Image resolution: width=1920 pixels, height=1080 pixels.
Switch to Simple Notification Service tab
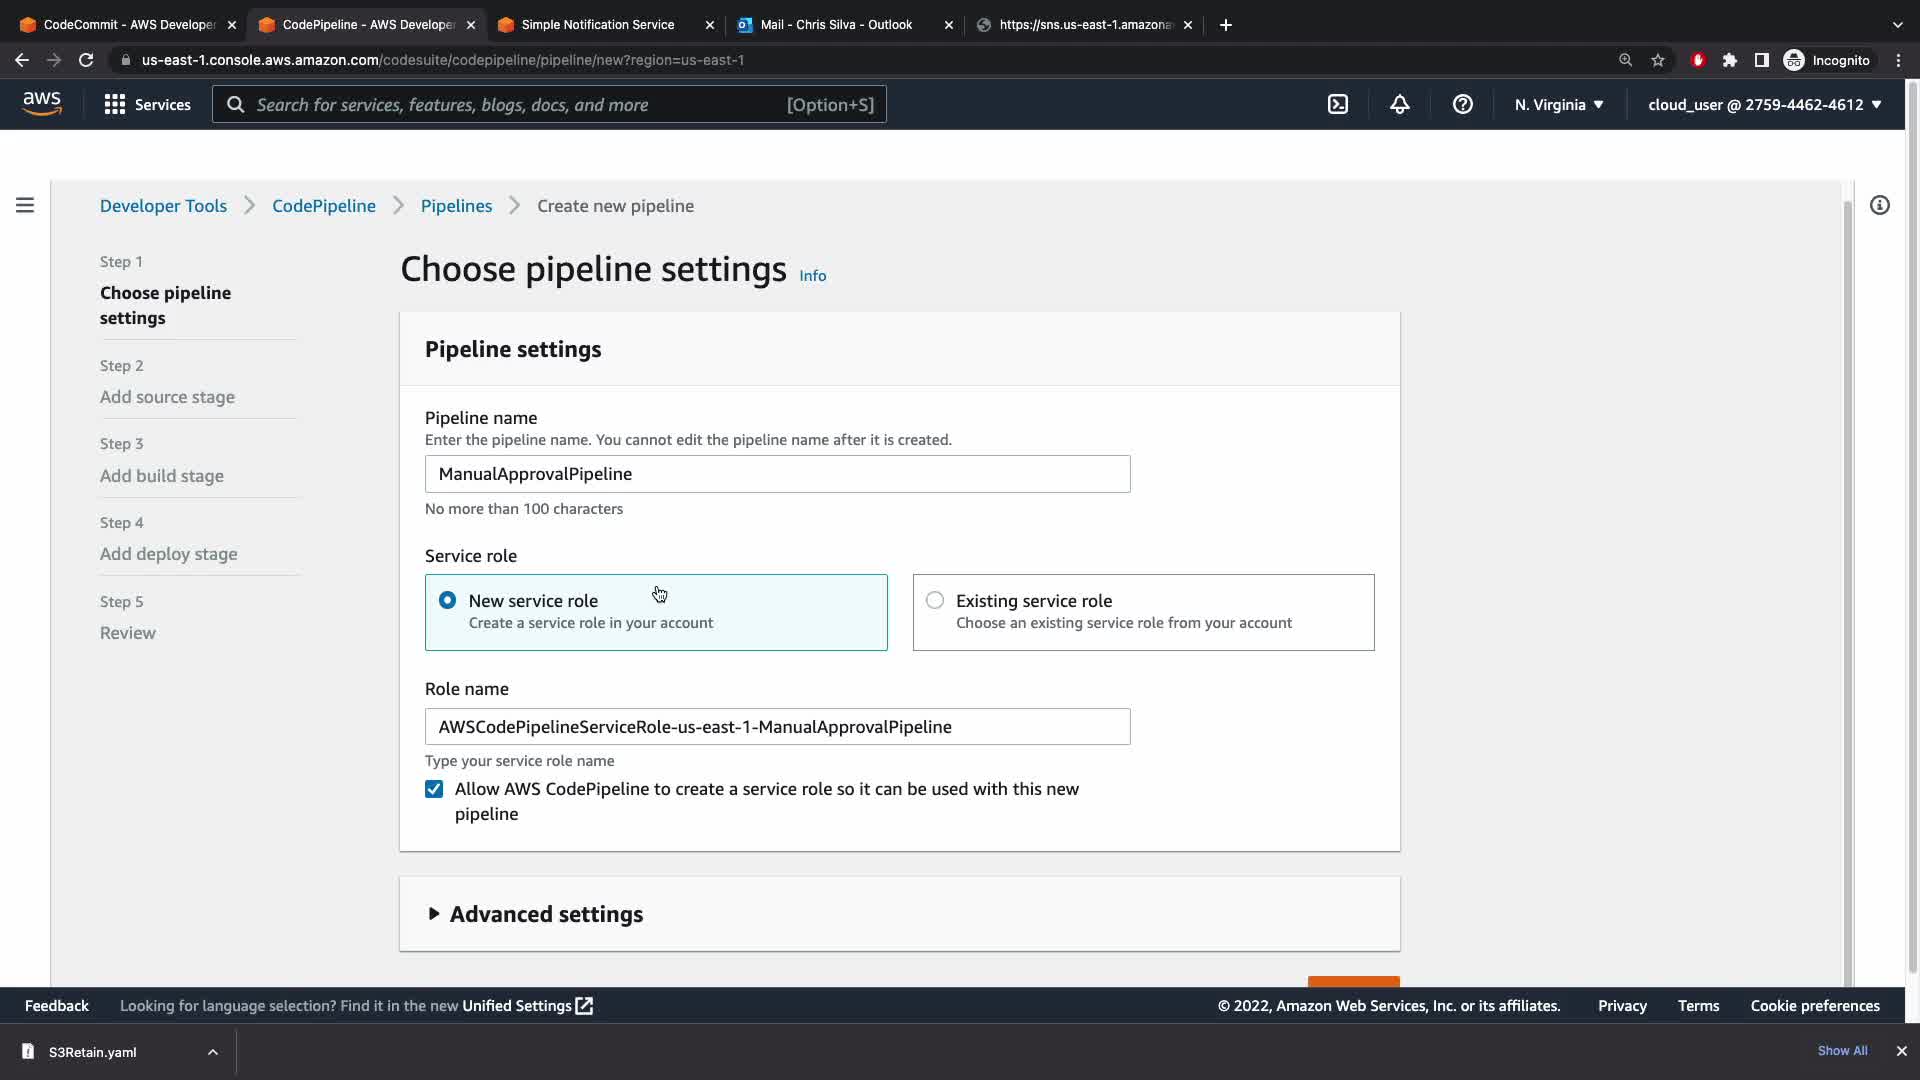tap(597, 24)
